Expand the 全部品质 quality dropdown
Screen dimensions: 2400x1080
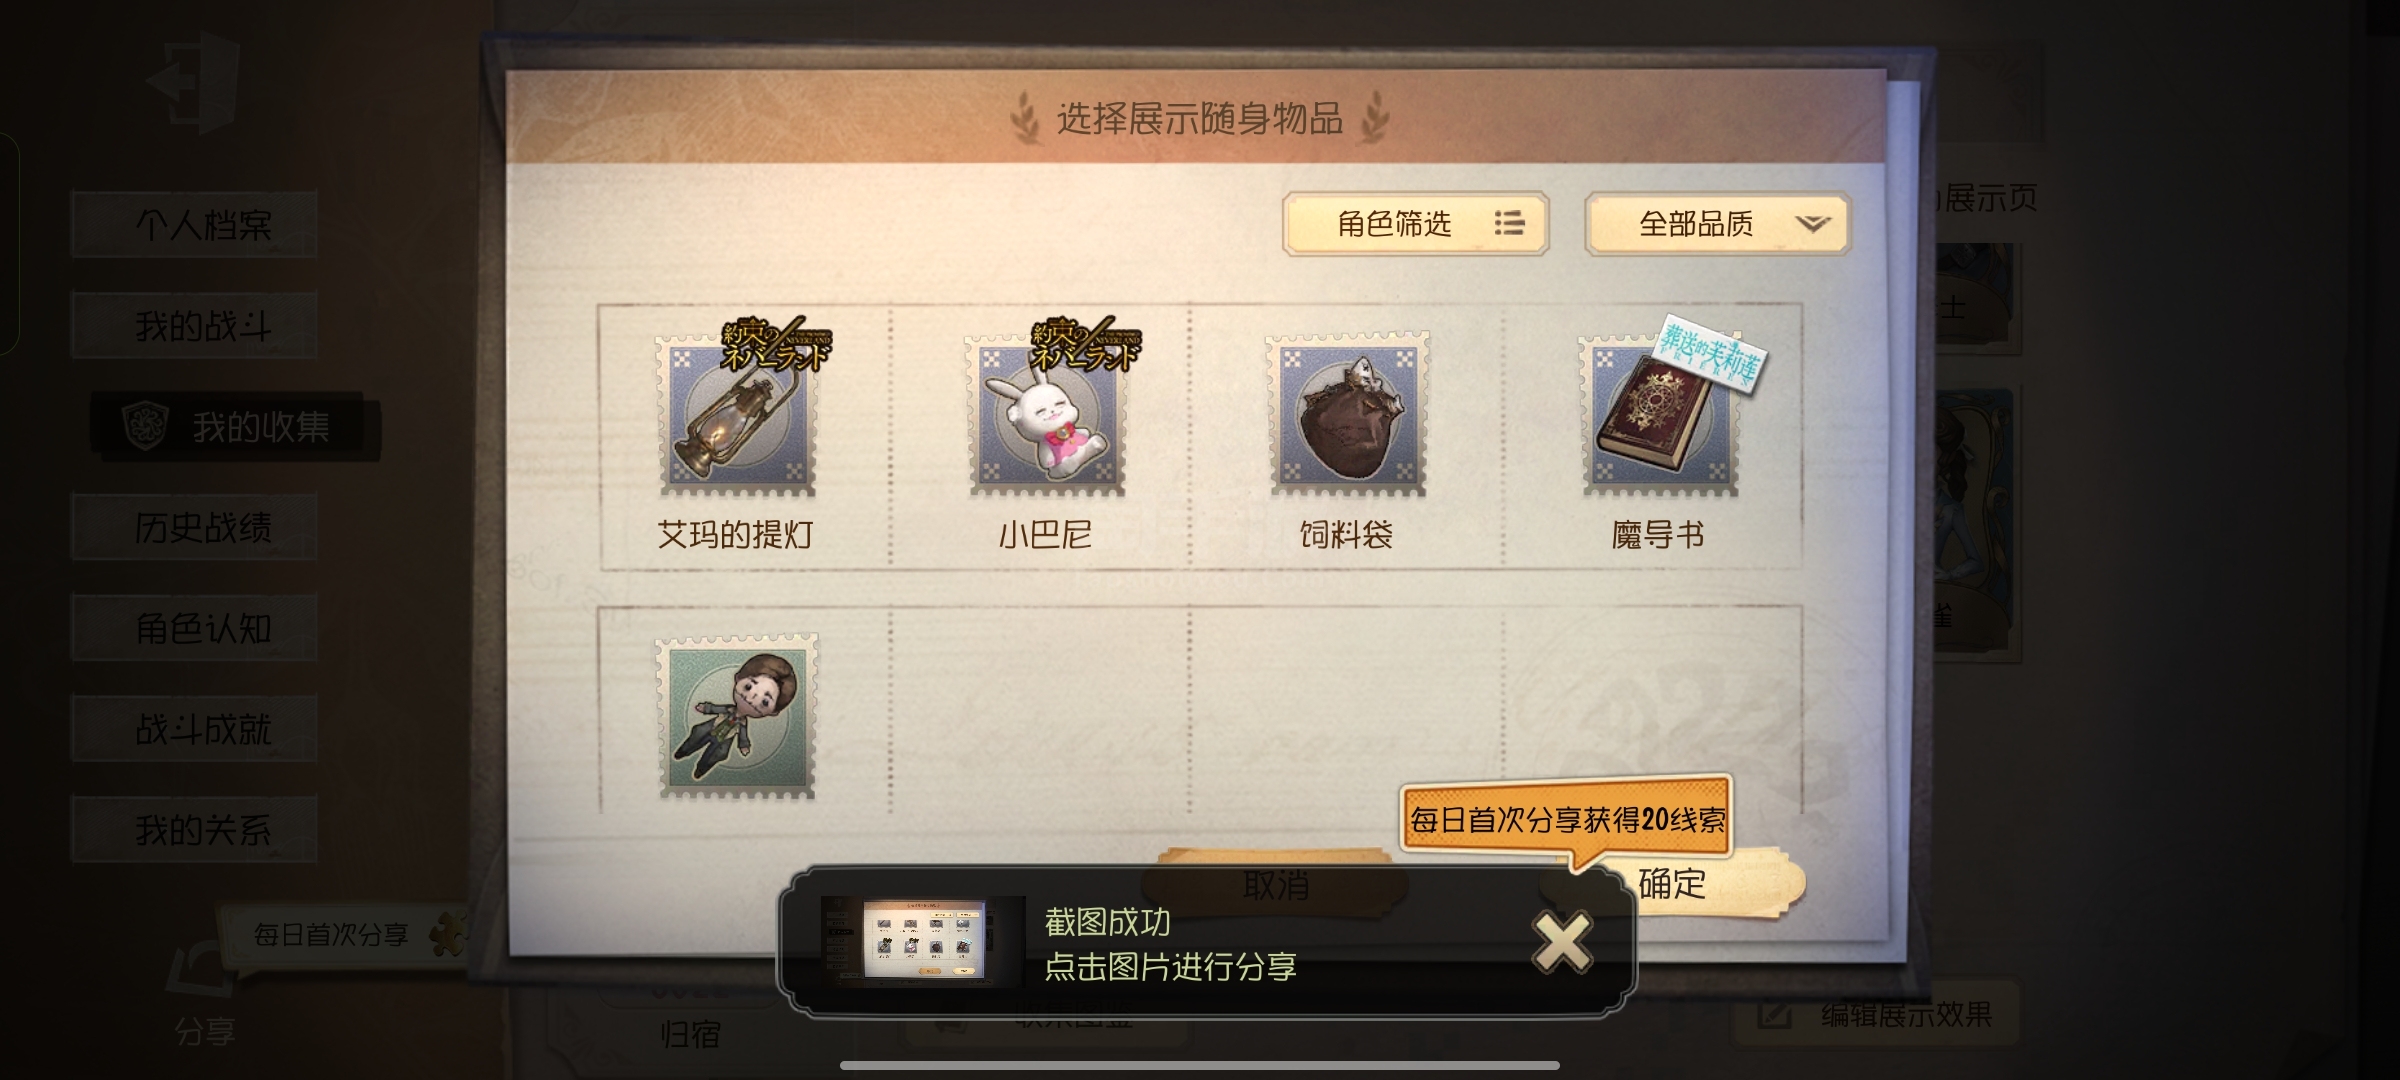click(1718, 223)
